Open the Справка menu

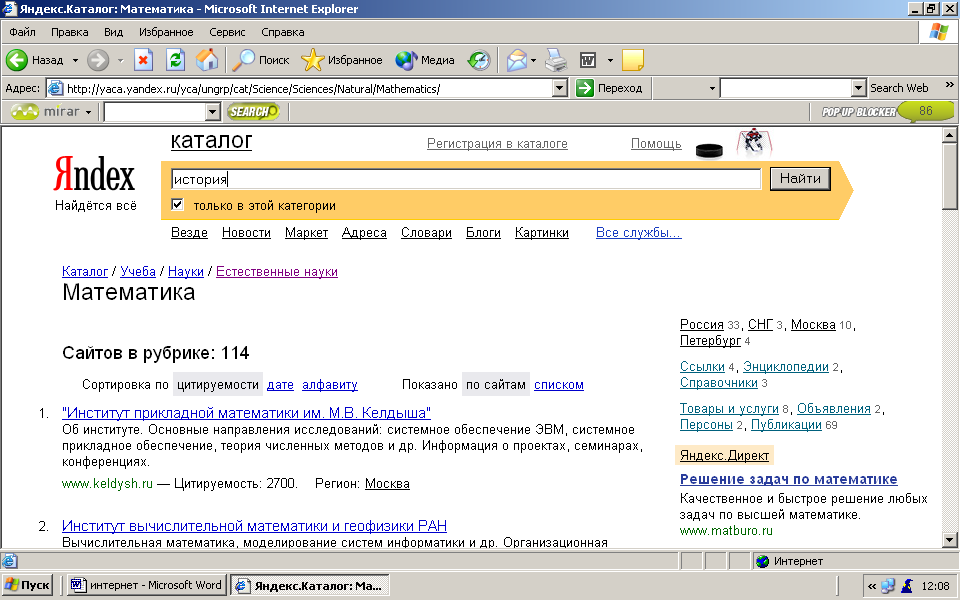[282, 32]
